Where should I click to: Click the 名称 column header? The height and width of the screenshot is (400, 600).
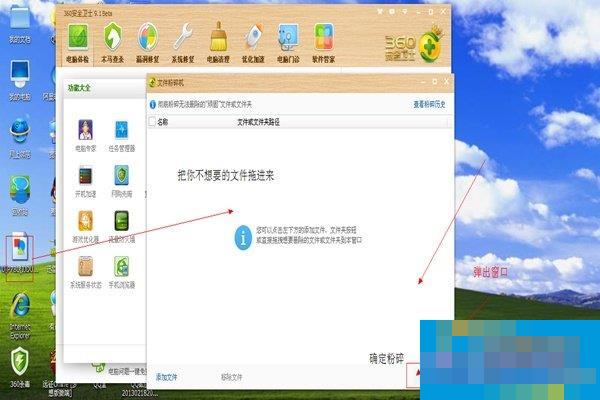tap(163, 122)
